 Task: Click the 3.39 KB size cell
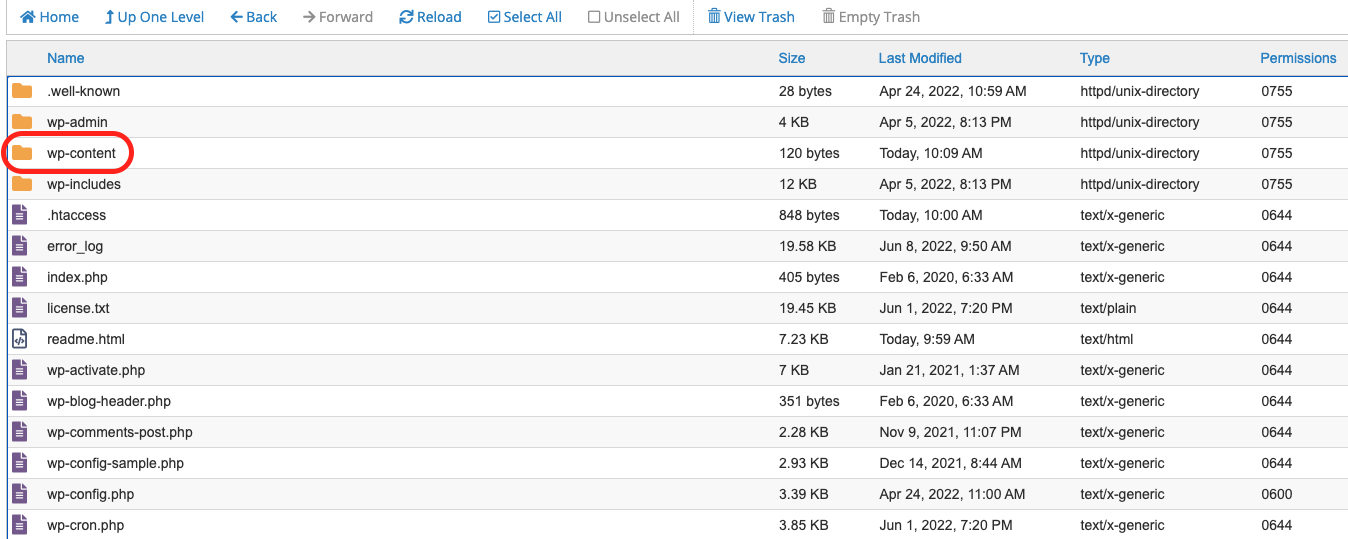tap(804, 494)
